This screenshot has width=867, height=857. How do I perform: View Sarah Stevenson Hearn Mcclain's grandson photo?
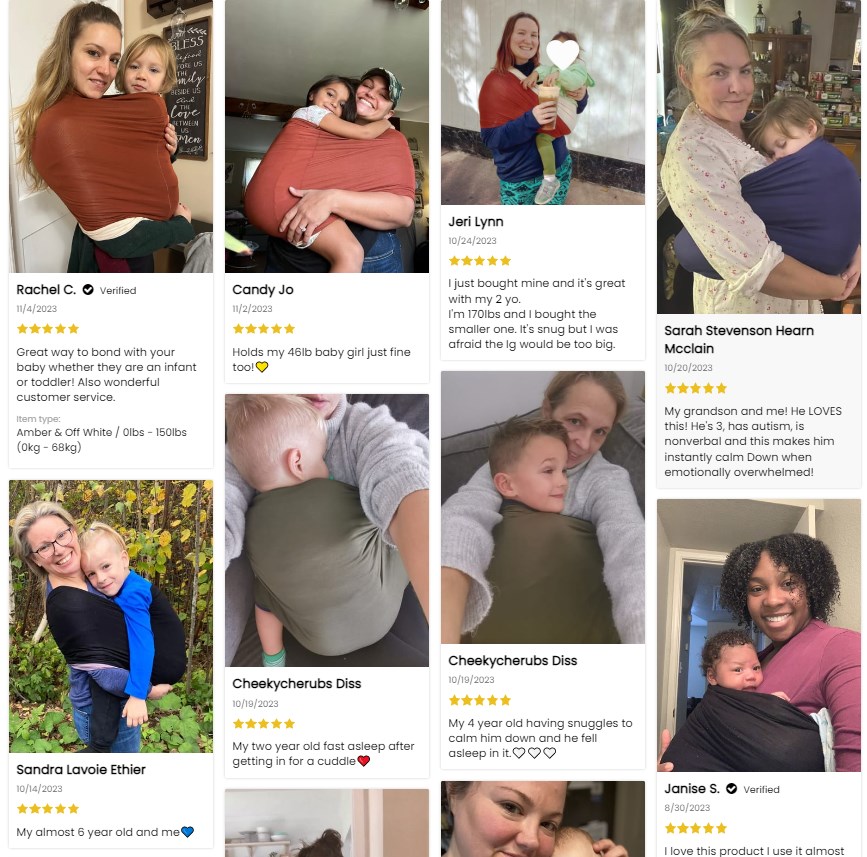click(x=759, y=156)
